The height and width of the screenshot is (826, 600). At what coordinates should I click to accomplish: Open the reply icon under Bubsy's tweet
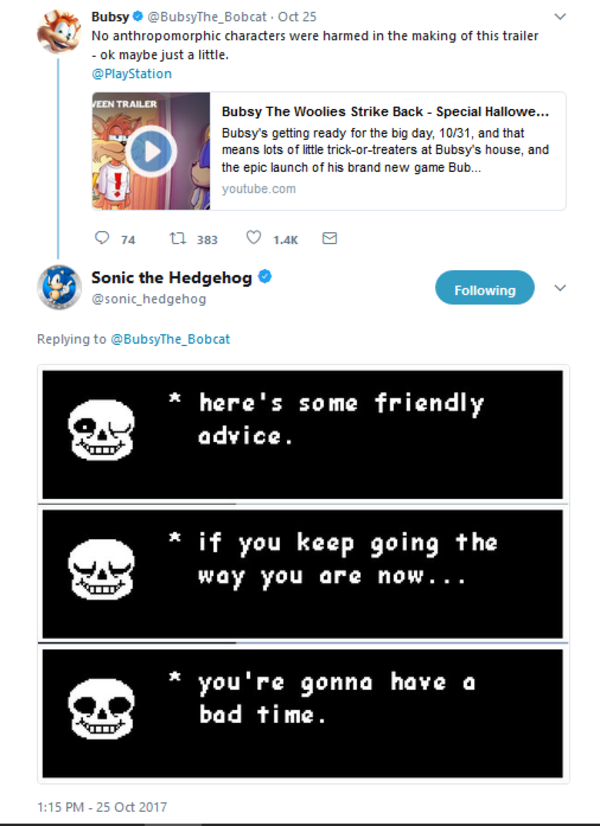[x=102, y=238]
